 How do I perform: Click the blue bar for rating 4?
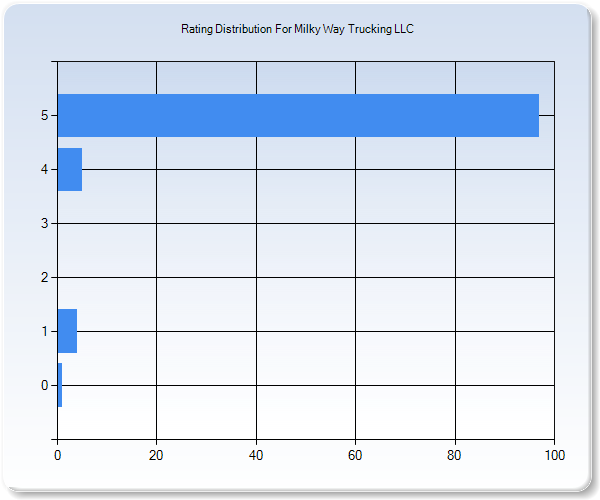tap(70, 169)
